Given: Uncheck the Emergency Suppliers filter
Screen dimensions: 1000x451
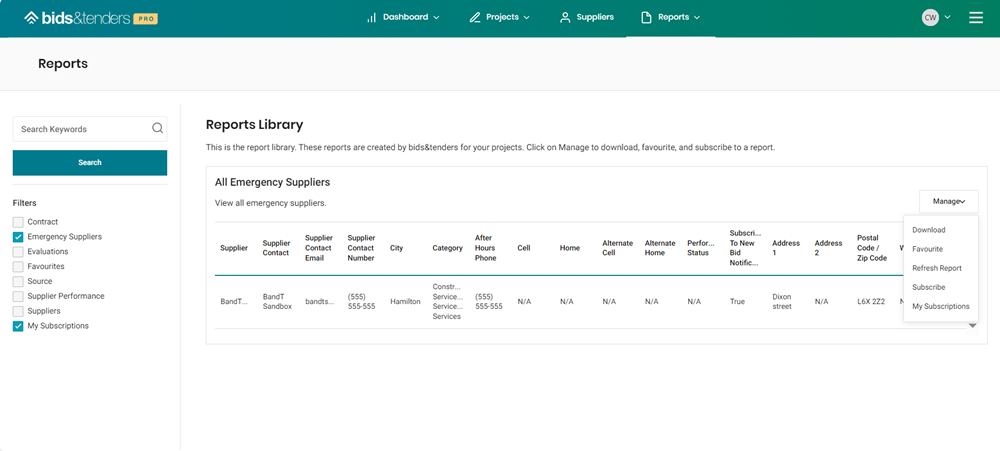Looking at the screenshot, I should click(x=18, y=237).
